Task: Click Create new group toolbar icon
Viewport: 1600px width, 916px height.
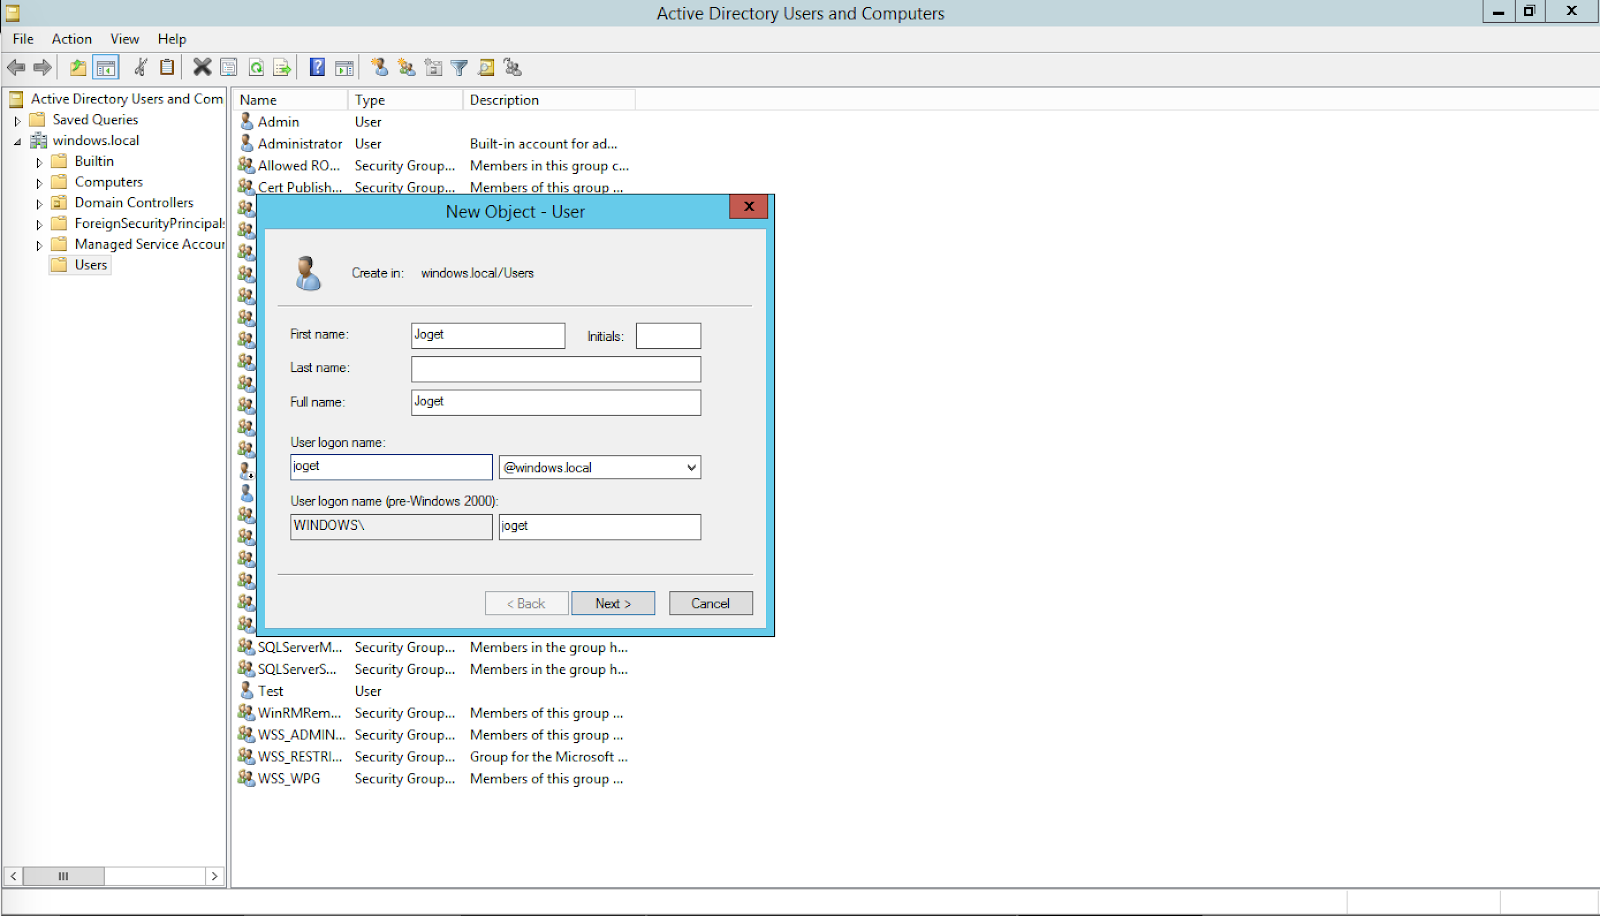Action: [x=406, y=67]
